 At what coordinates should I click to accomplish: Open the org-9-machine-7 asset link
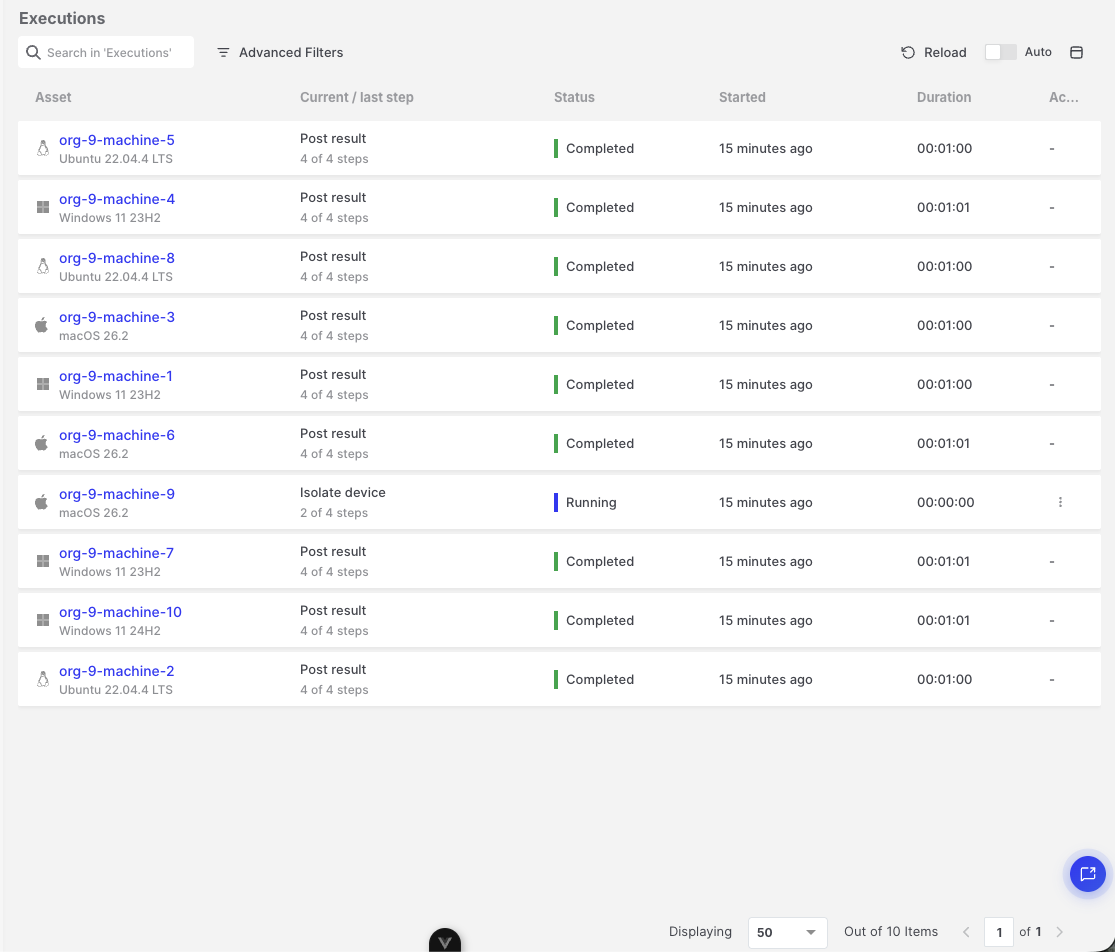tap(117, 553)
